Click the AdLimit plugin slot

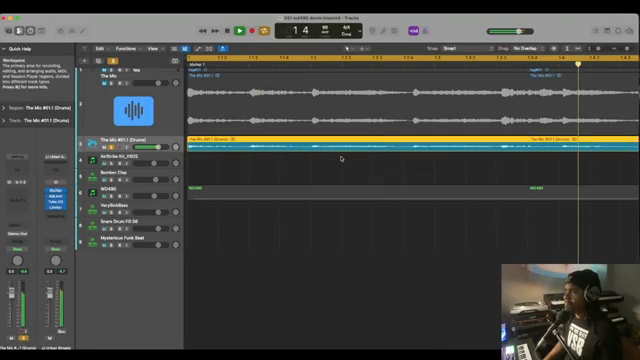click(x=56, y=196)
